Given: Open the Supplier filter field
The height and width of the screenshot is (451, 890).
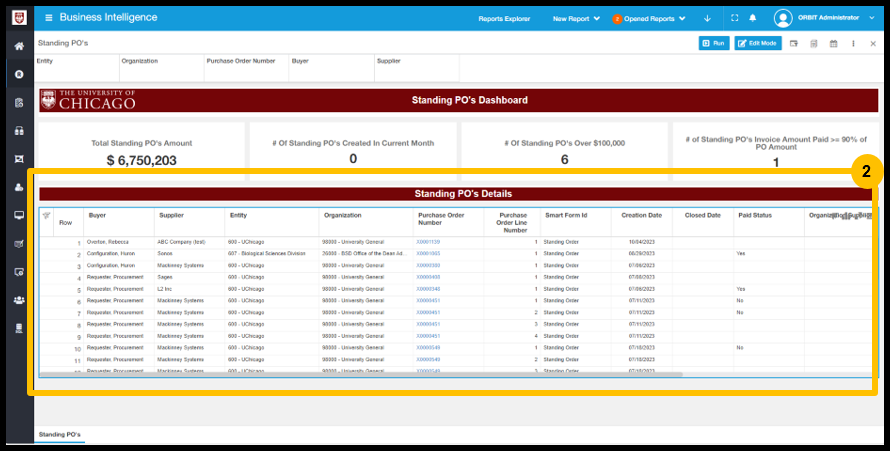Looking at the screenshot, I should pyautogui.click(x=417, y=68).
